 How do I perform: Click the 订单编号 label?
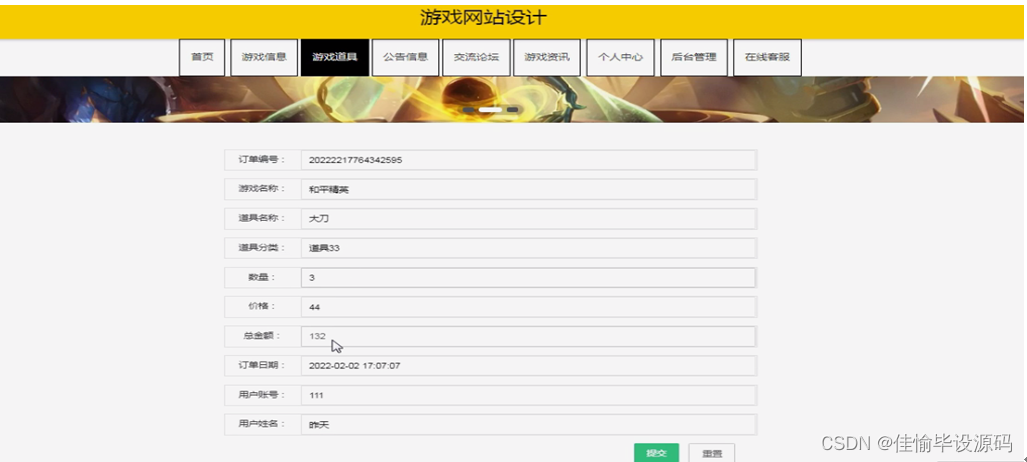coord(262,159)
